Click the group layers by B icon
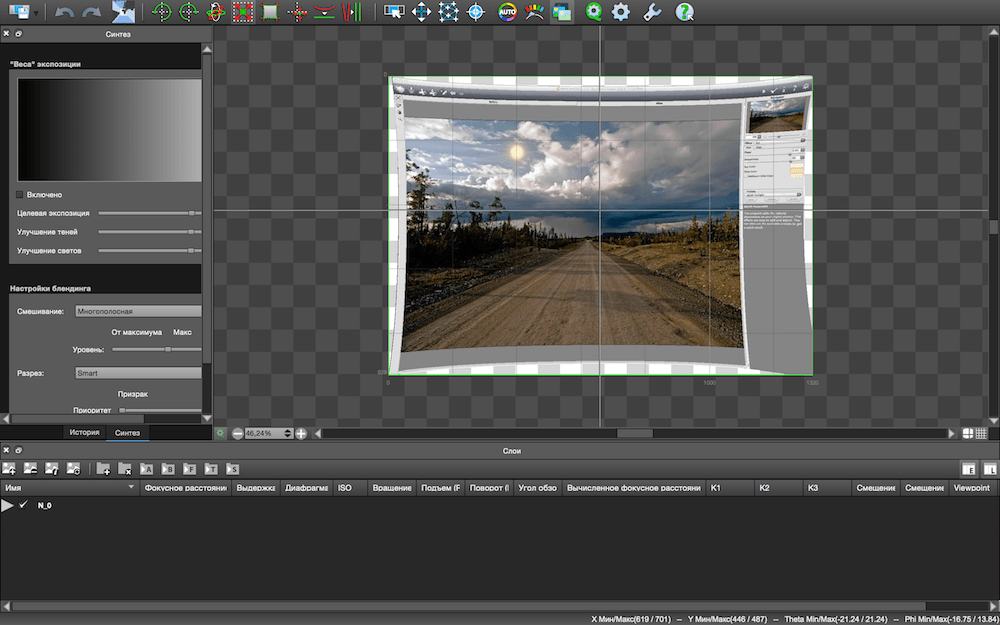The width and height of the screenshot is (1000, 625). (x=168, y=469)
